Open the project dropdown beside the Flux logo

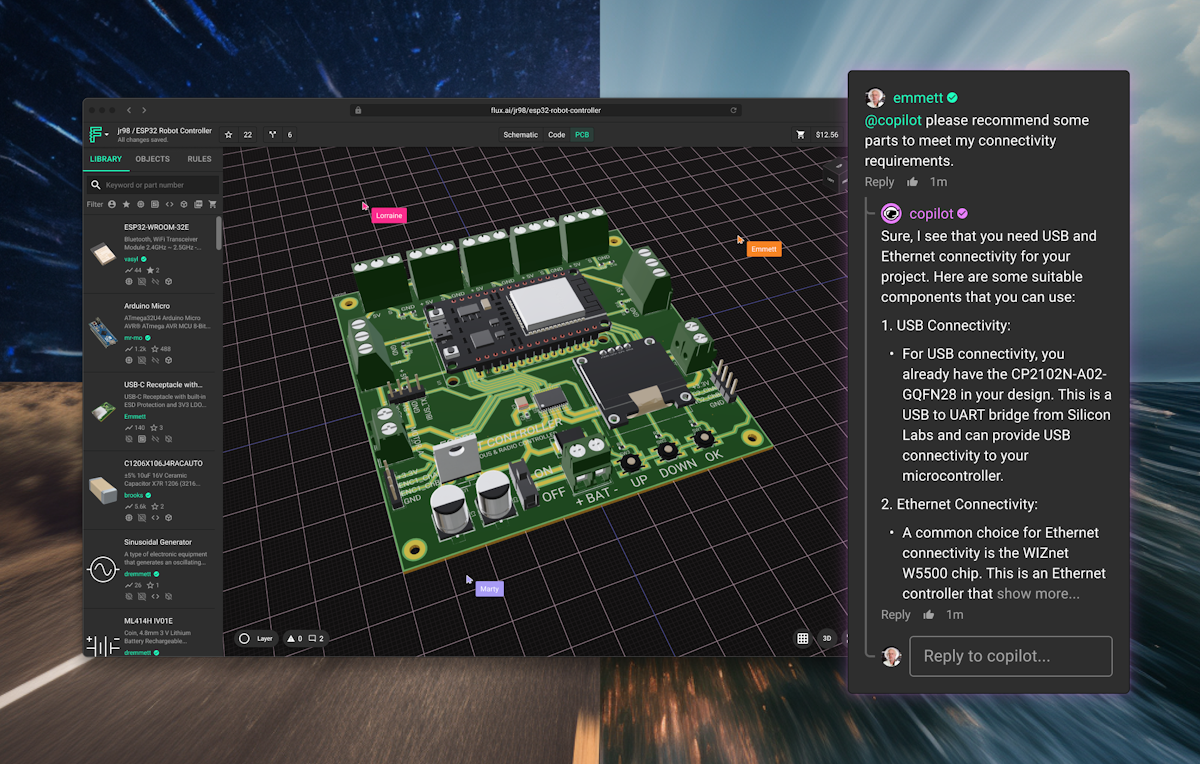click(107, 133)
